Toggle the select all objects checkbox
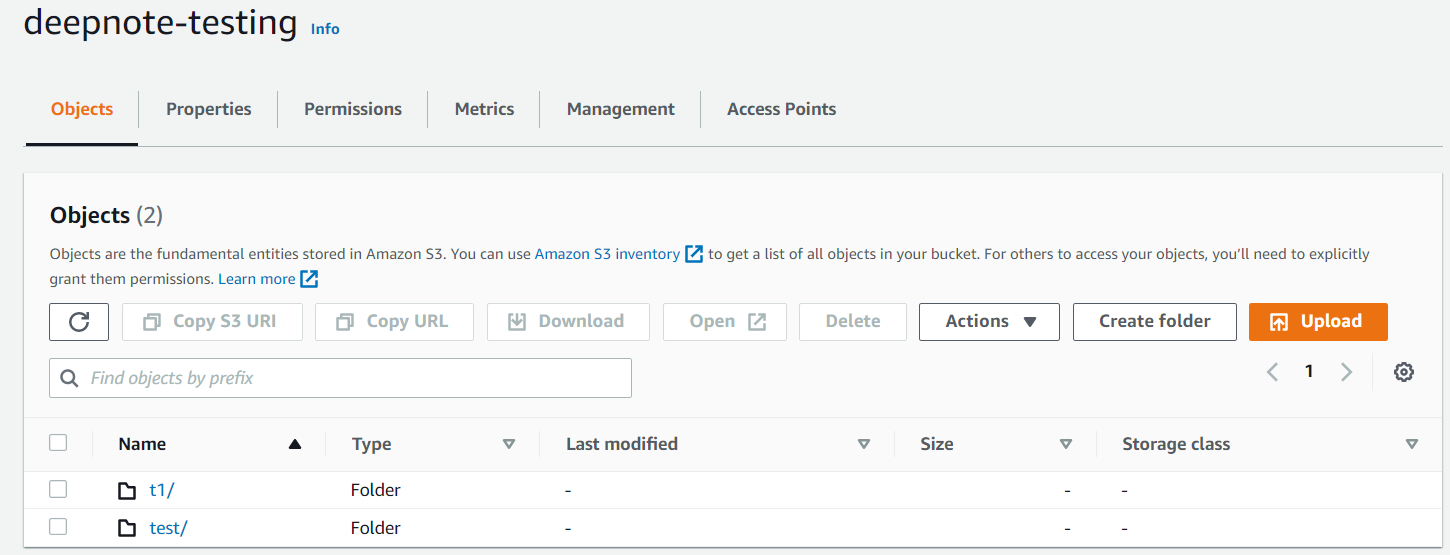This screenshot has height=555, width=1450. [58, 443]
